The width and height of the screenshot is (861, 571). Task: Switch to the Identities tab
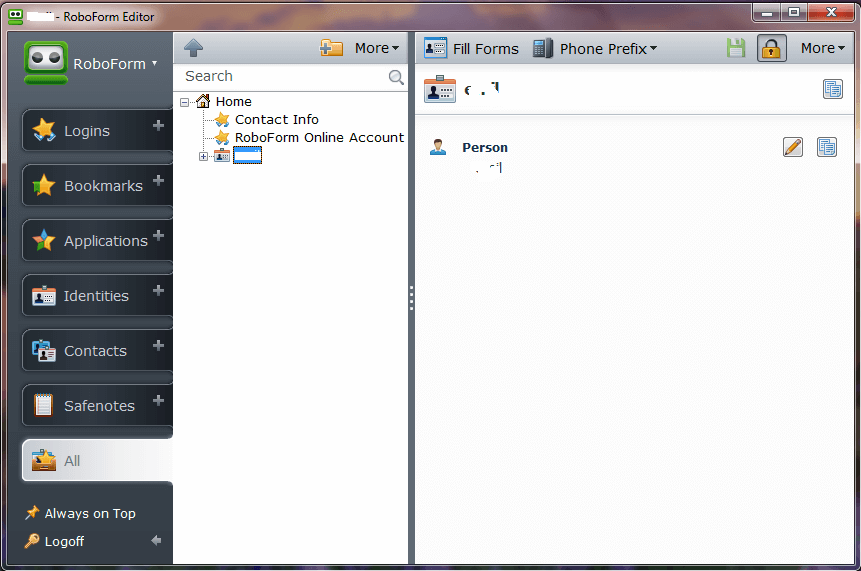(x=96, y=296)
